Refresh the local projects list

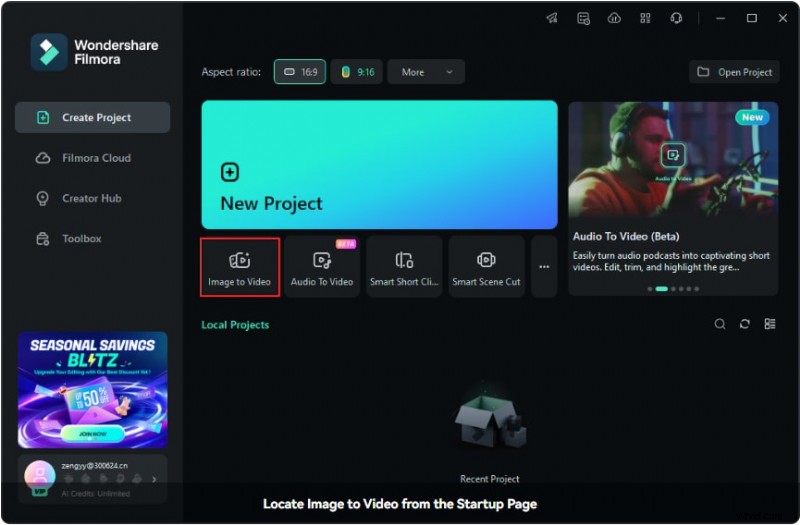tap(745, 324)
